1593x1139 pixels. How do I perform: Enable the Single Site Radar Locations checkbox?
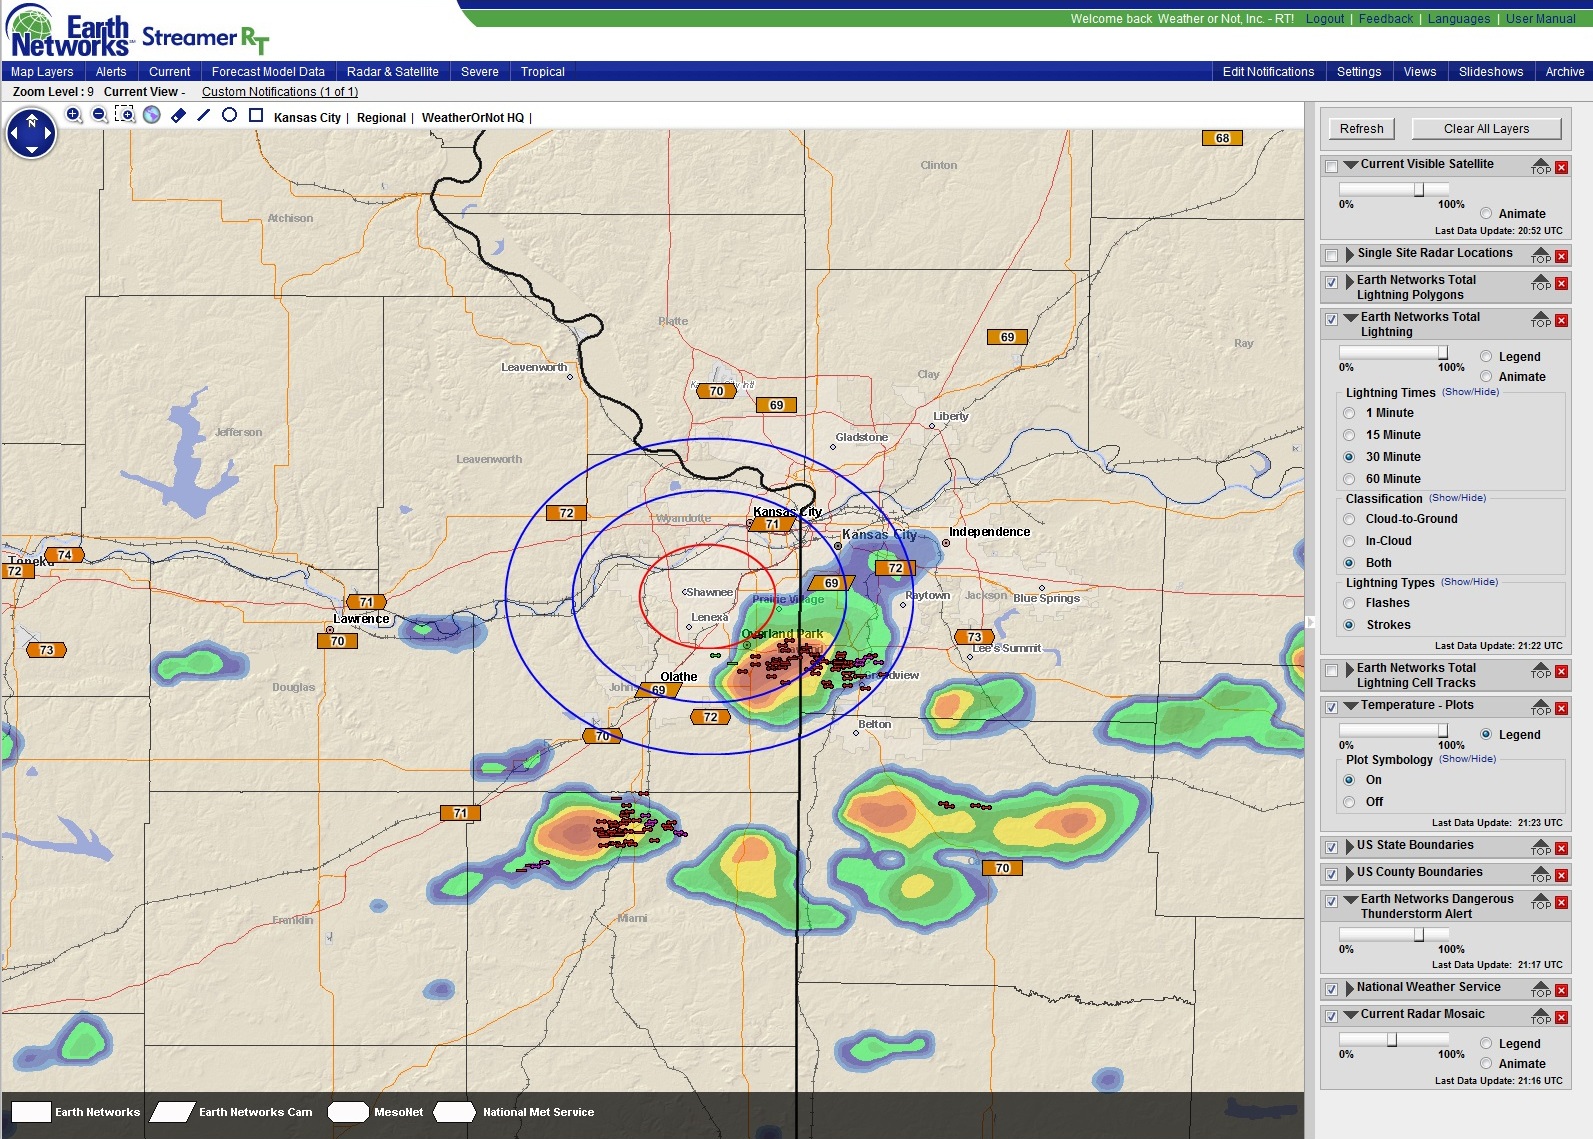point(1332,256)
